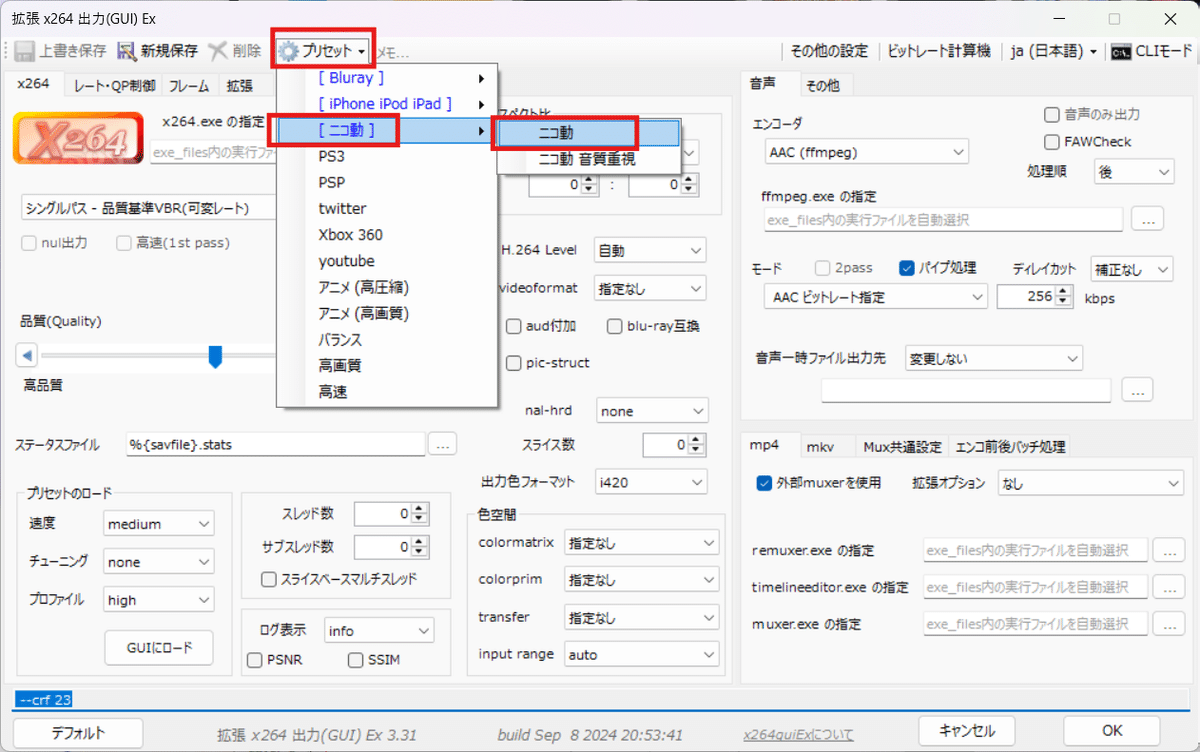Confirm with the OK button

point(1112,730)
